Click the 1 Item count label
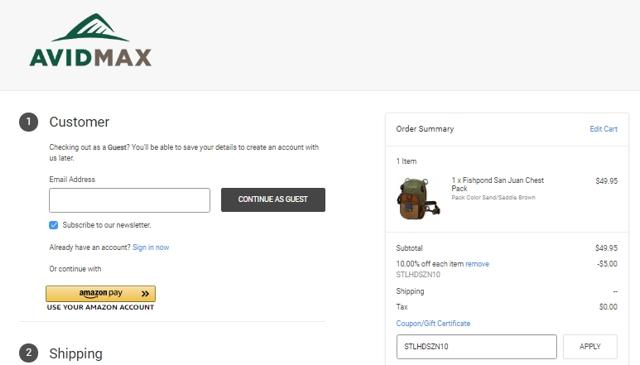640x365 pixels. pos(406,161)
